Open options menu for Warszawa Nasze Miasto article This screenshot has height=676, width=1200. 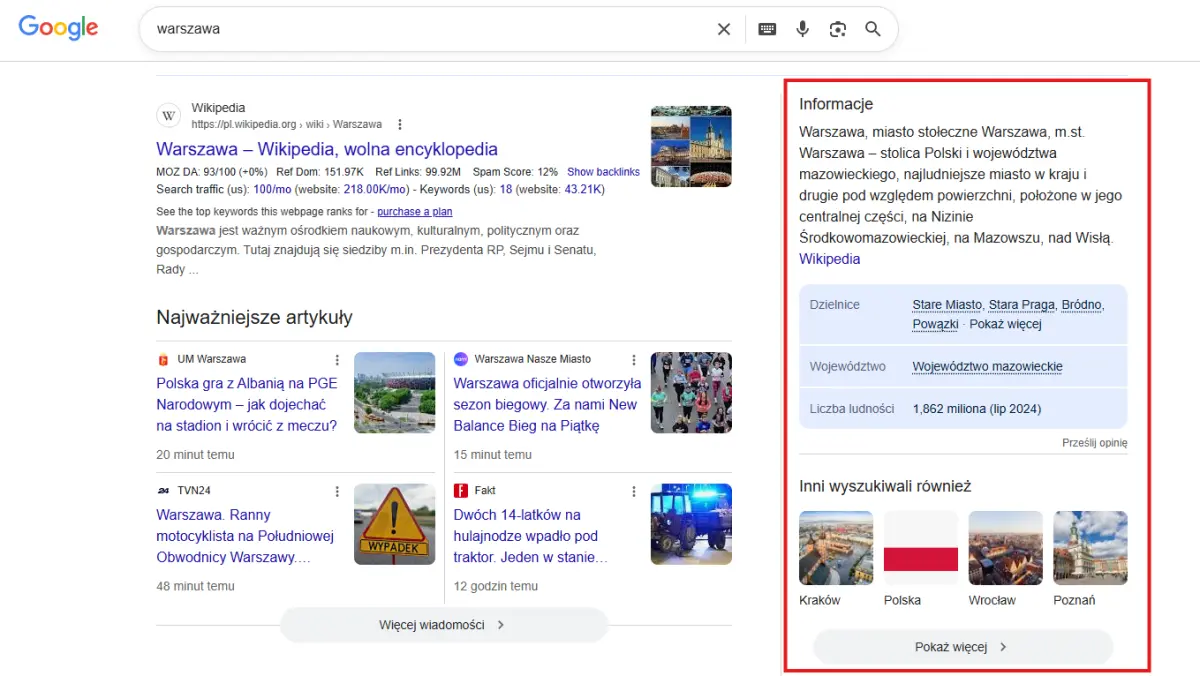click(x=633, y=360)
